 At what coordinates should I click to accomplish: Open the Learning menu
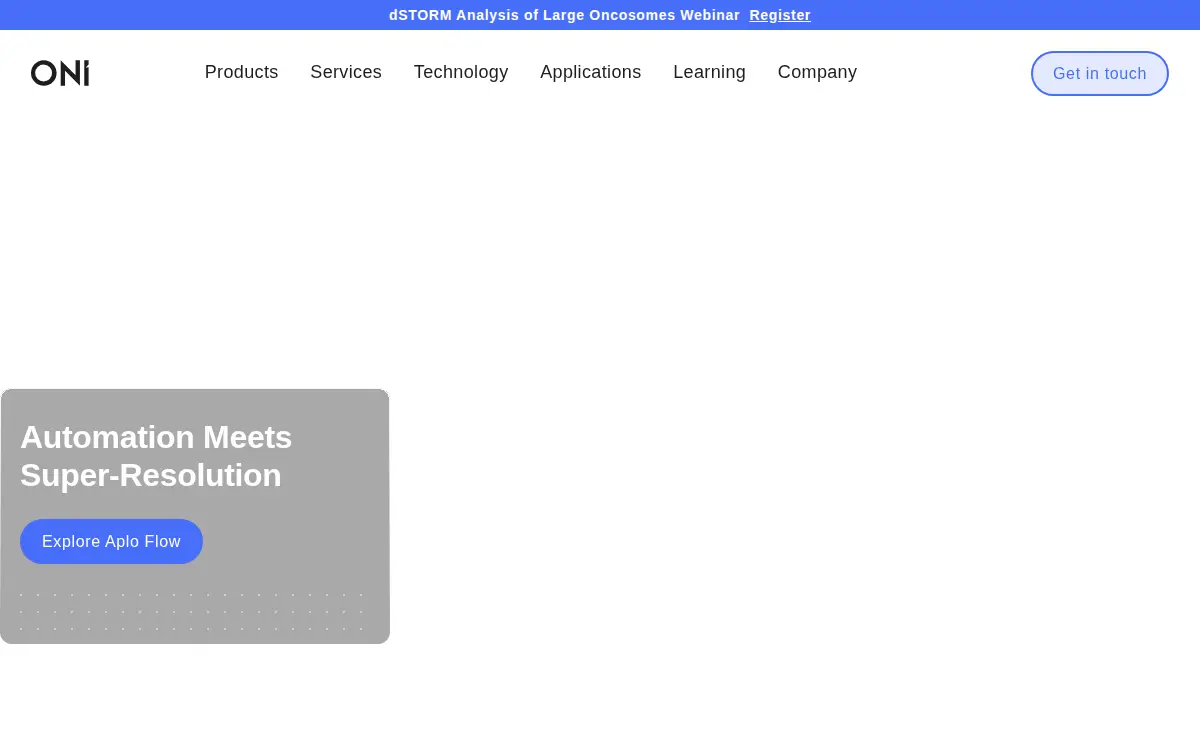pyautogui.click(x=709, y=72)
